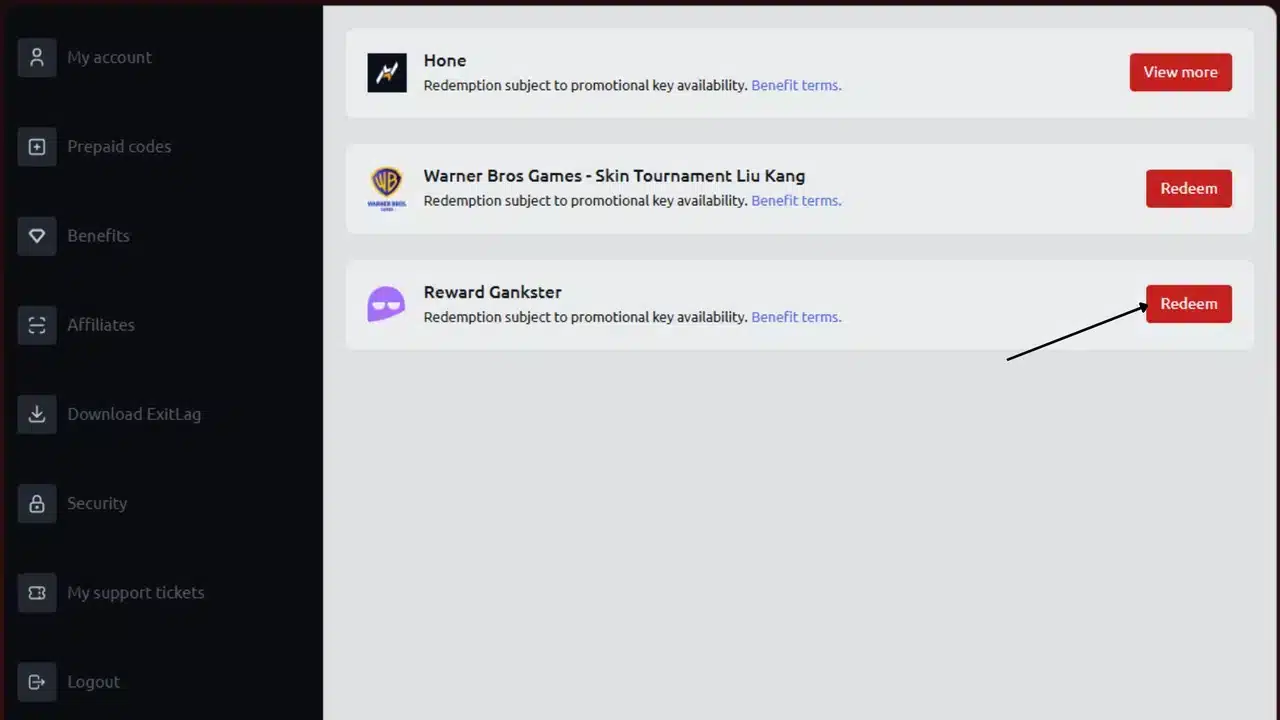1280x720 pixels.
Task: Click the Download ExitLag arrow icon
Action: 37,414
